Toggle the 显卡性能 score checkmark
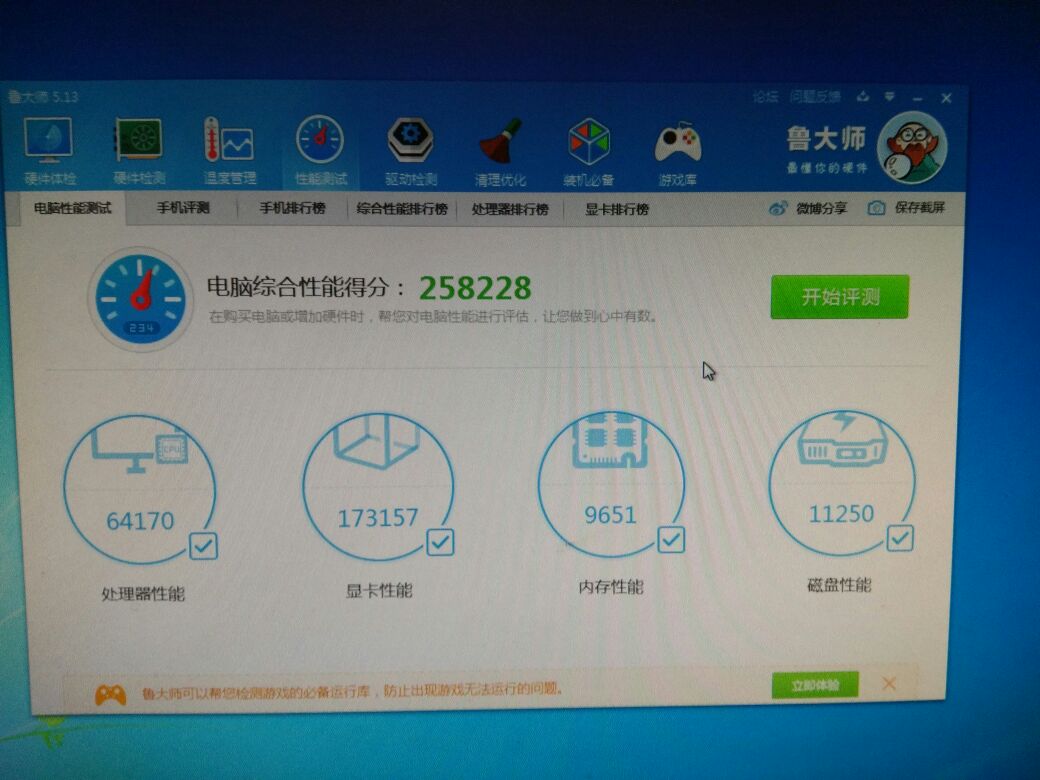This screenshot has width=1040, height=780. click(440, 542)
